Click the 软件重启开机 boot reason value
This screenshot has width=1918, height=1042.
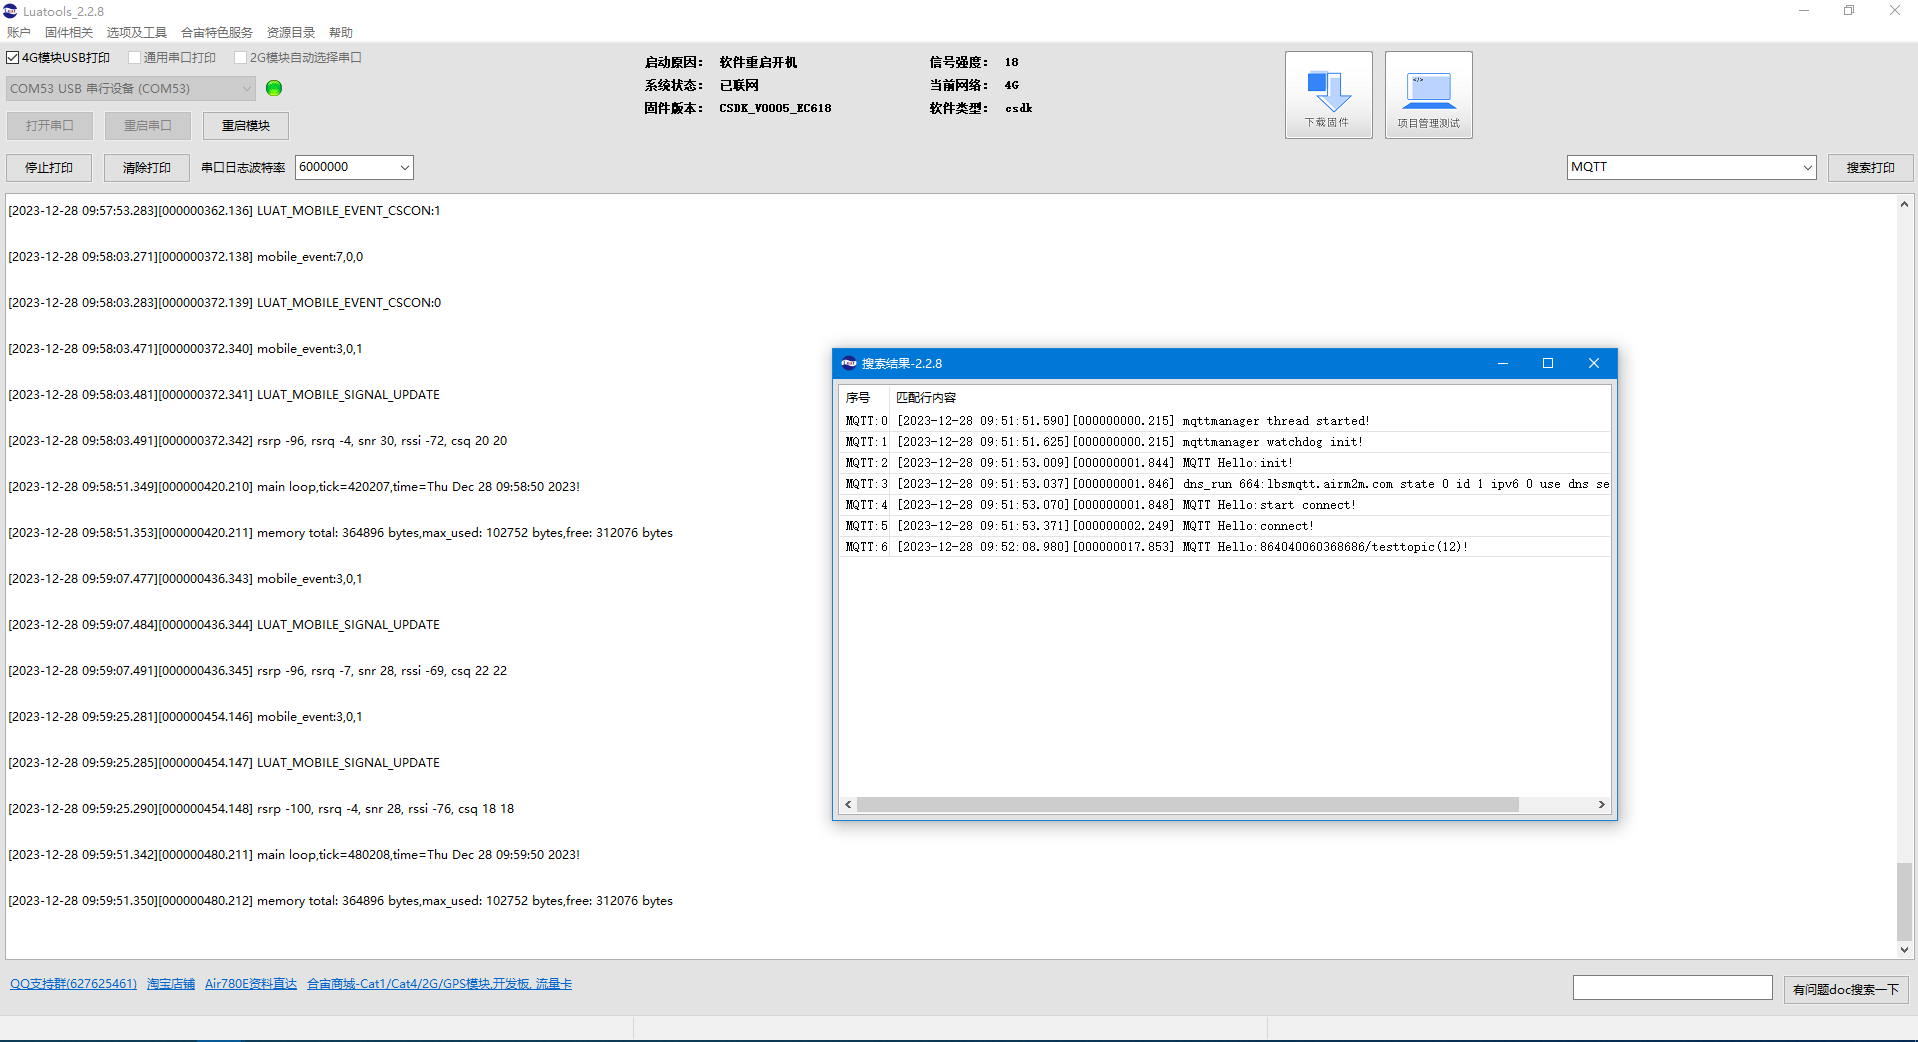(x=758, y=62)
